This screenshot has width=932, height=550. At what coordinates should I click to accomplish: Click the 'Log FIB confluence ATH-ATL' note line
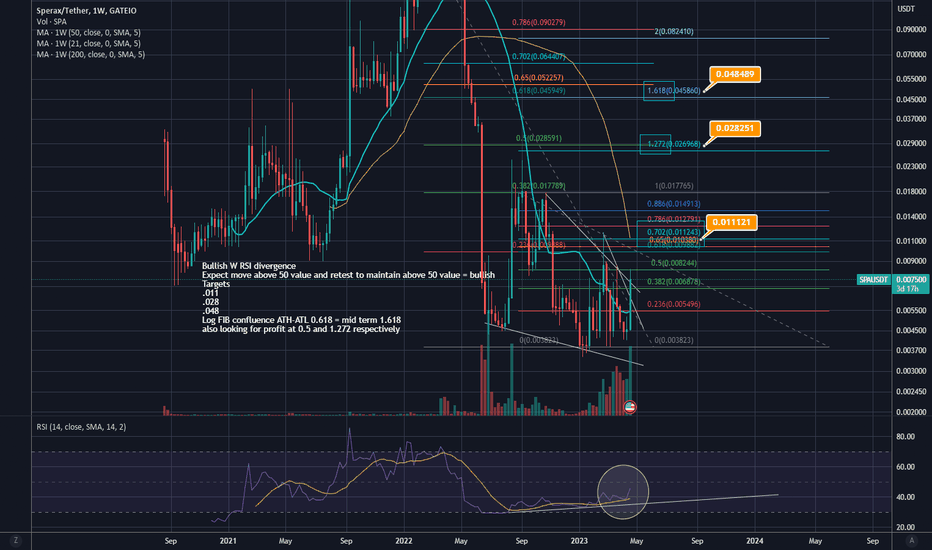[301, 320]
